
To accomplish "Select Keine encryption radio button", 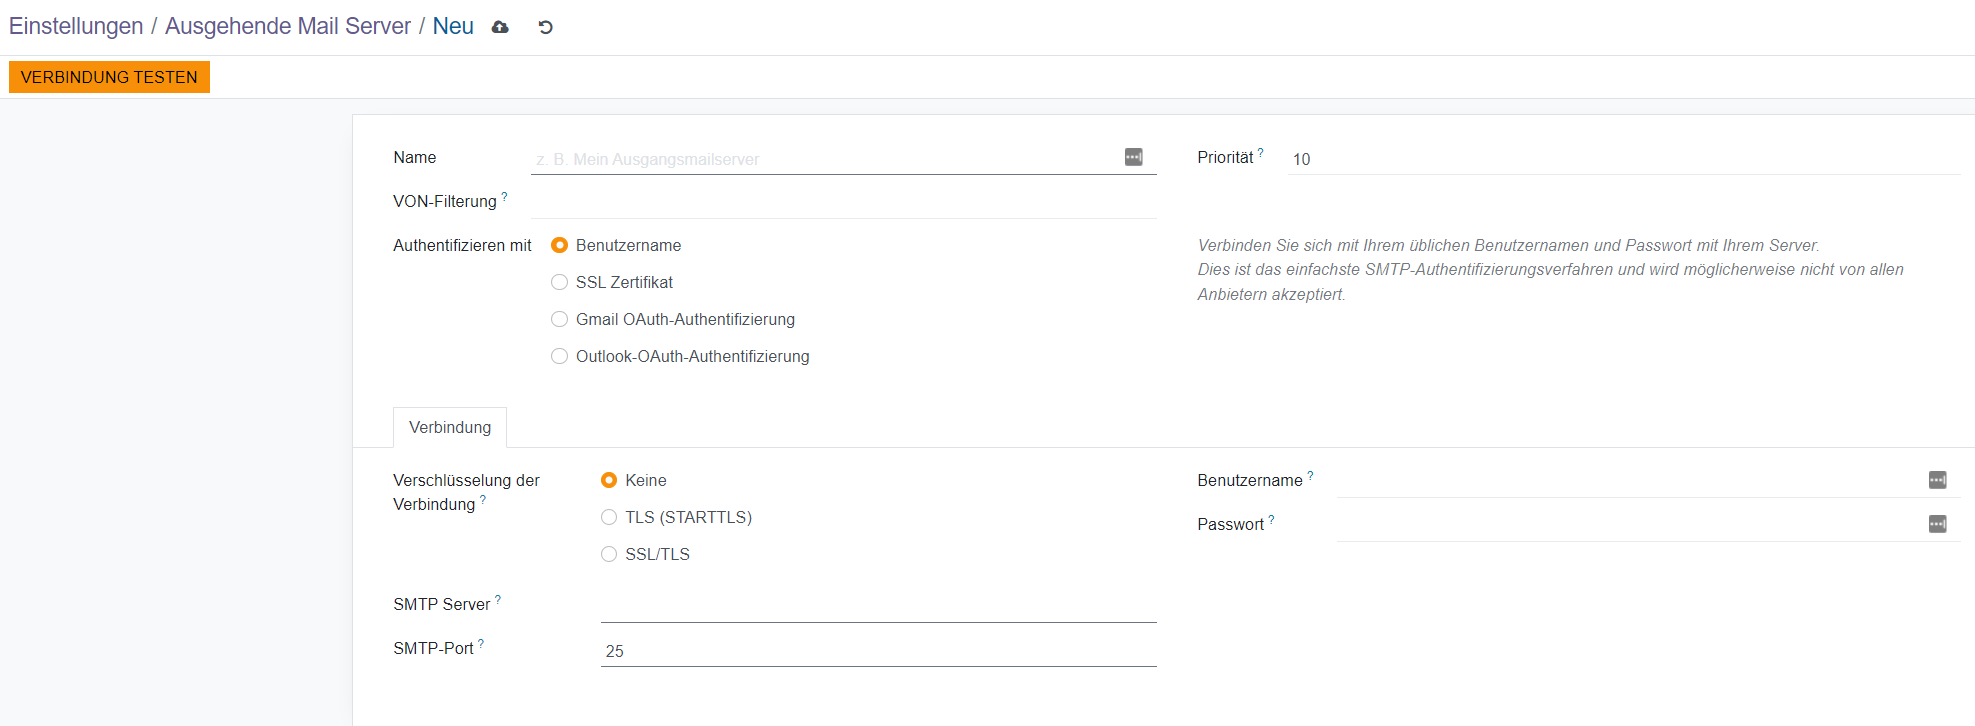I will pyautogui.click(x=609, y=480).
